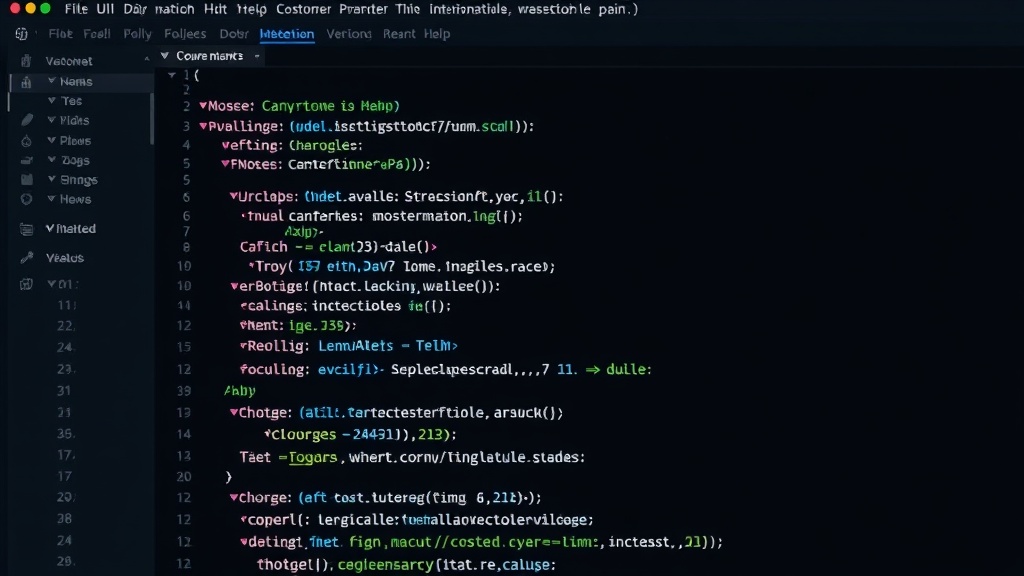Viewport: 1024px width, 576px height.
Task: Click the icon beside Vaconet
Action: coord(26,61)
